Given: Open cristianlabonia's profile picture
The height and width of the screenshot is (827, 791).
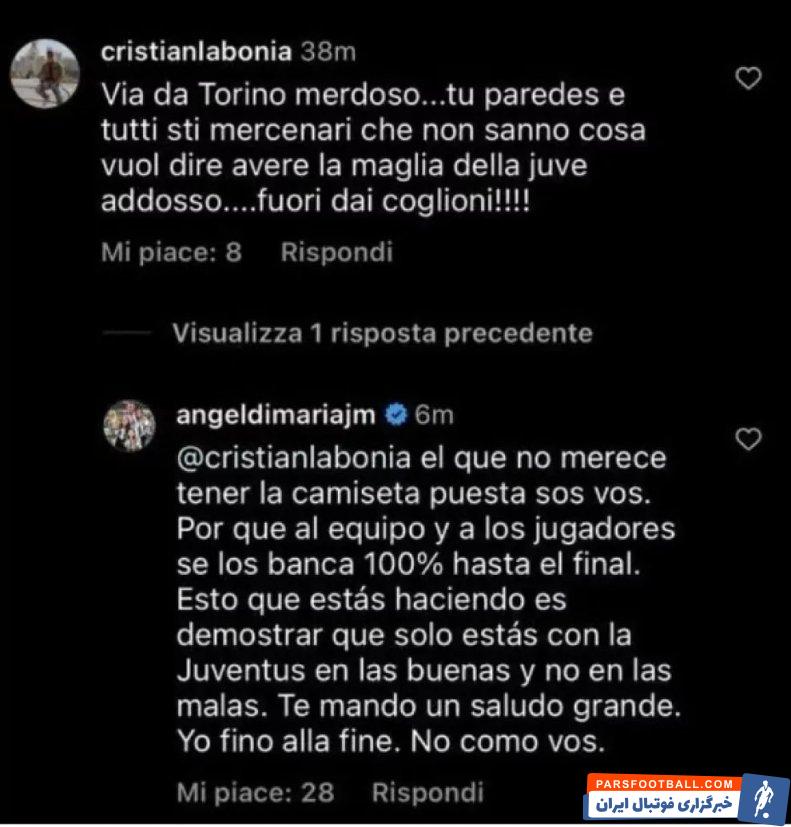Looking at the screenshot, I should (x=45, y=74).
